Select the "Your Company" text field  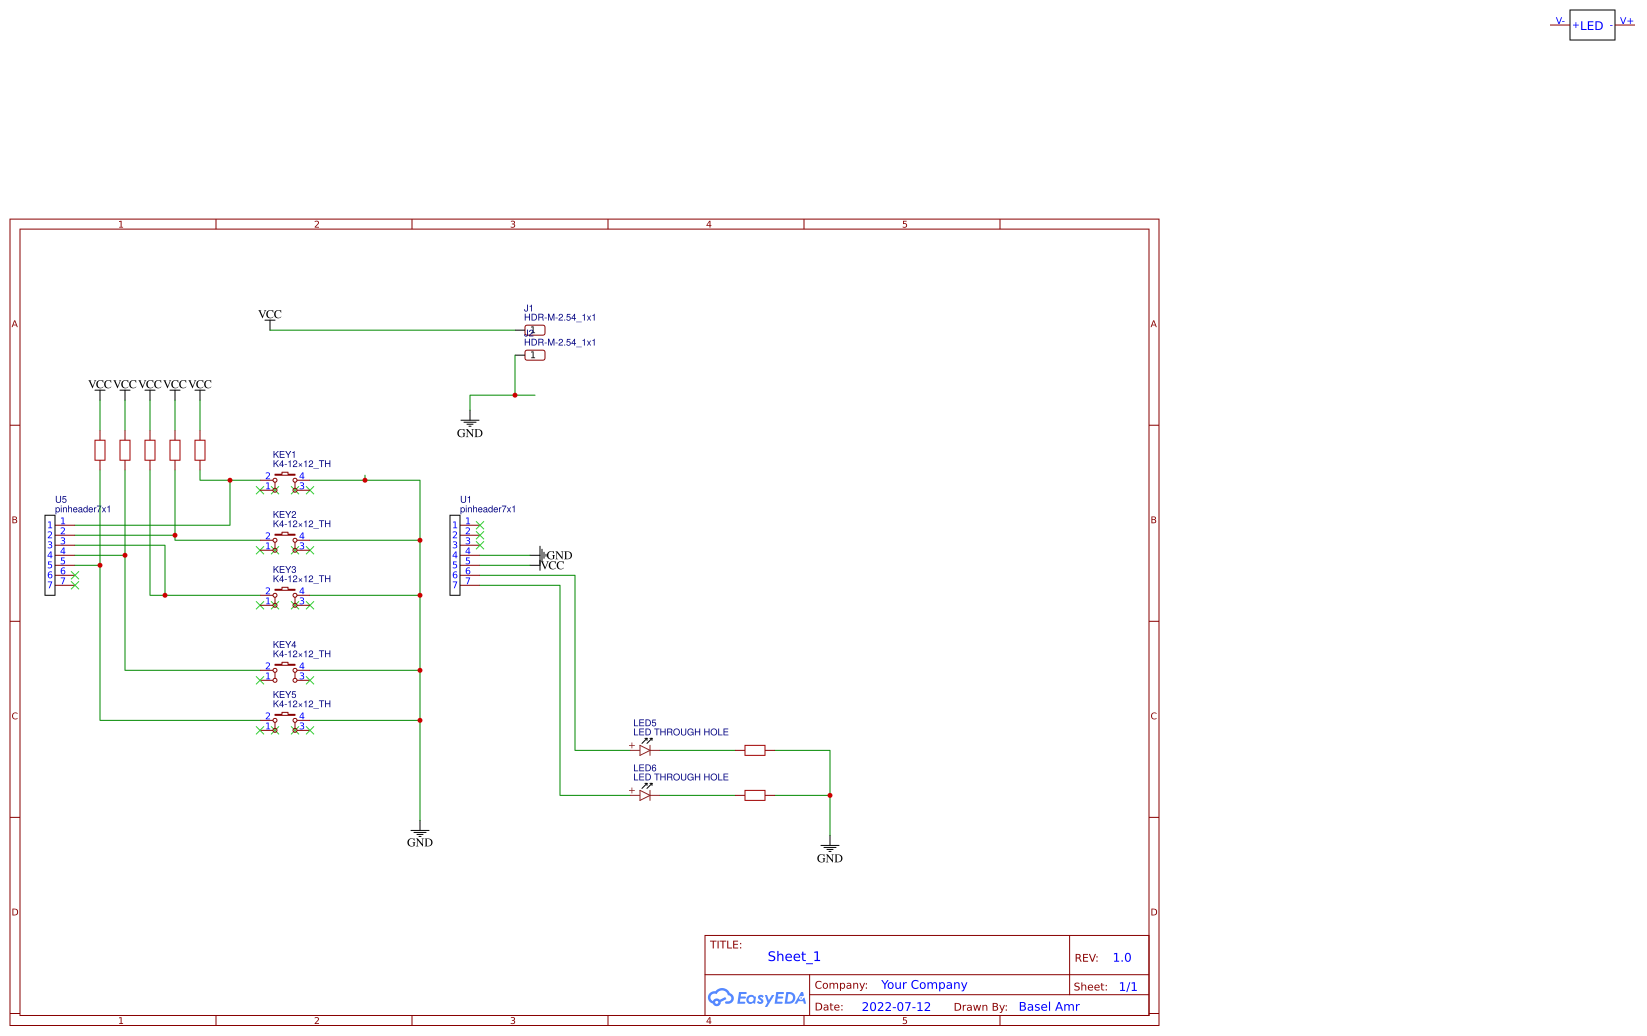point(923,985)
